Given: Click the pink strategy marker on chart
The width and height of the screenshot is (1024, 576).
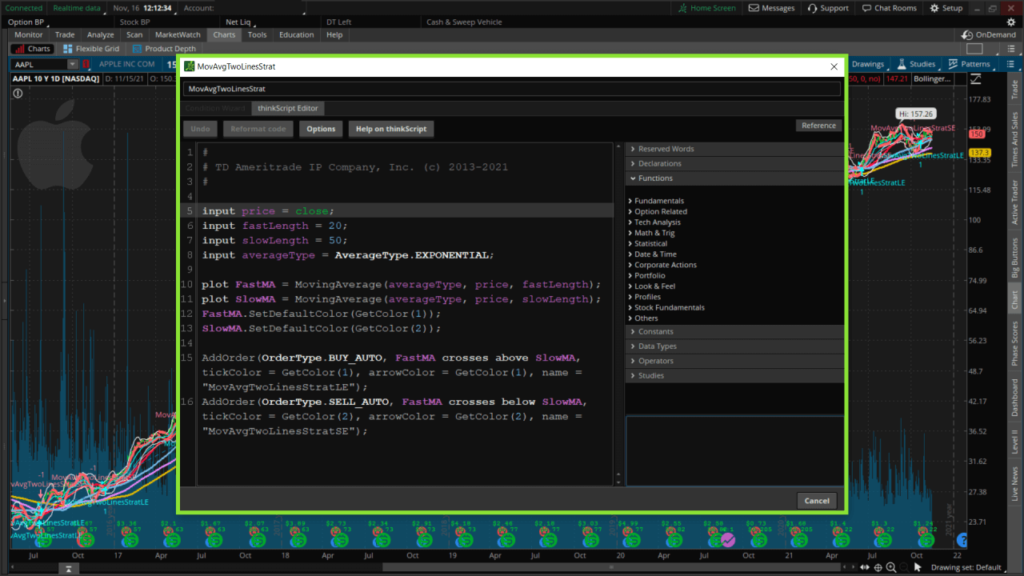Looking at the screenshot, I should pyautogui.click(x=728, y=540).
